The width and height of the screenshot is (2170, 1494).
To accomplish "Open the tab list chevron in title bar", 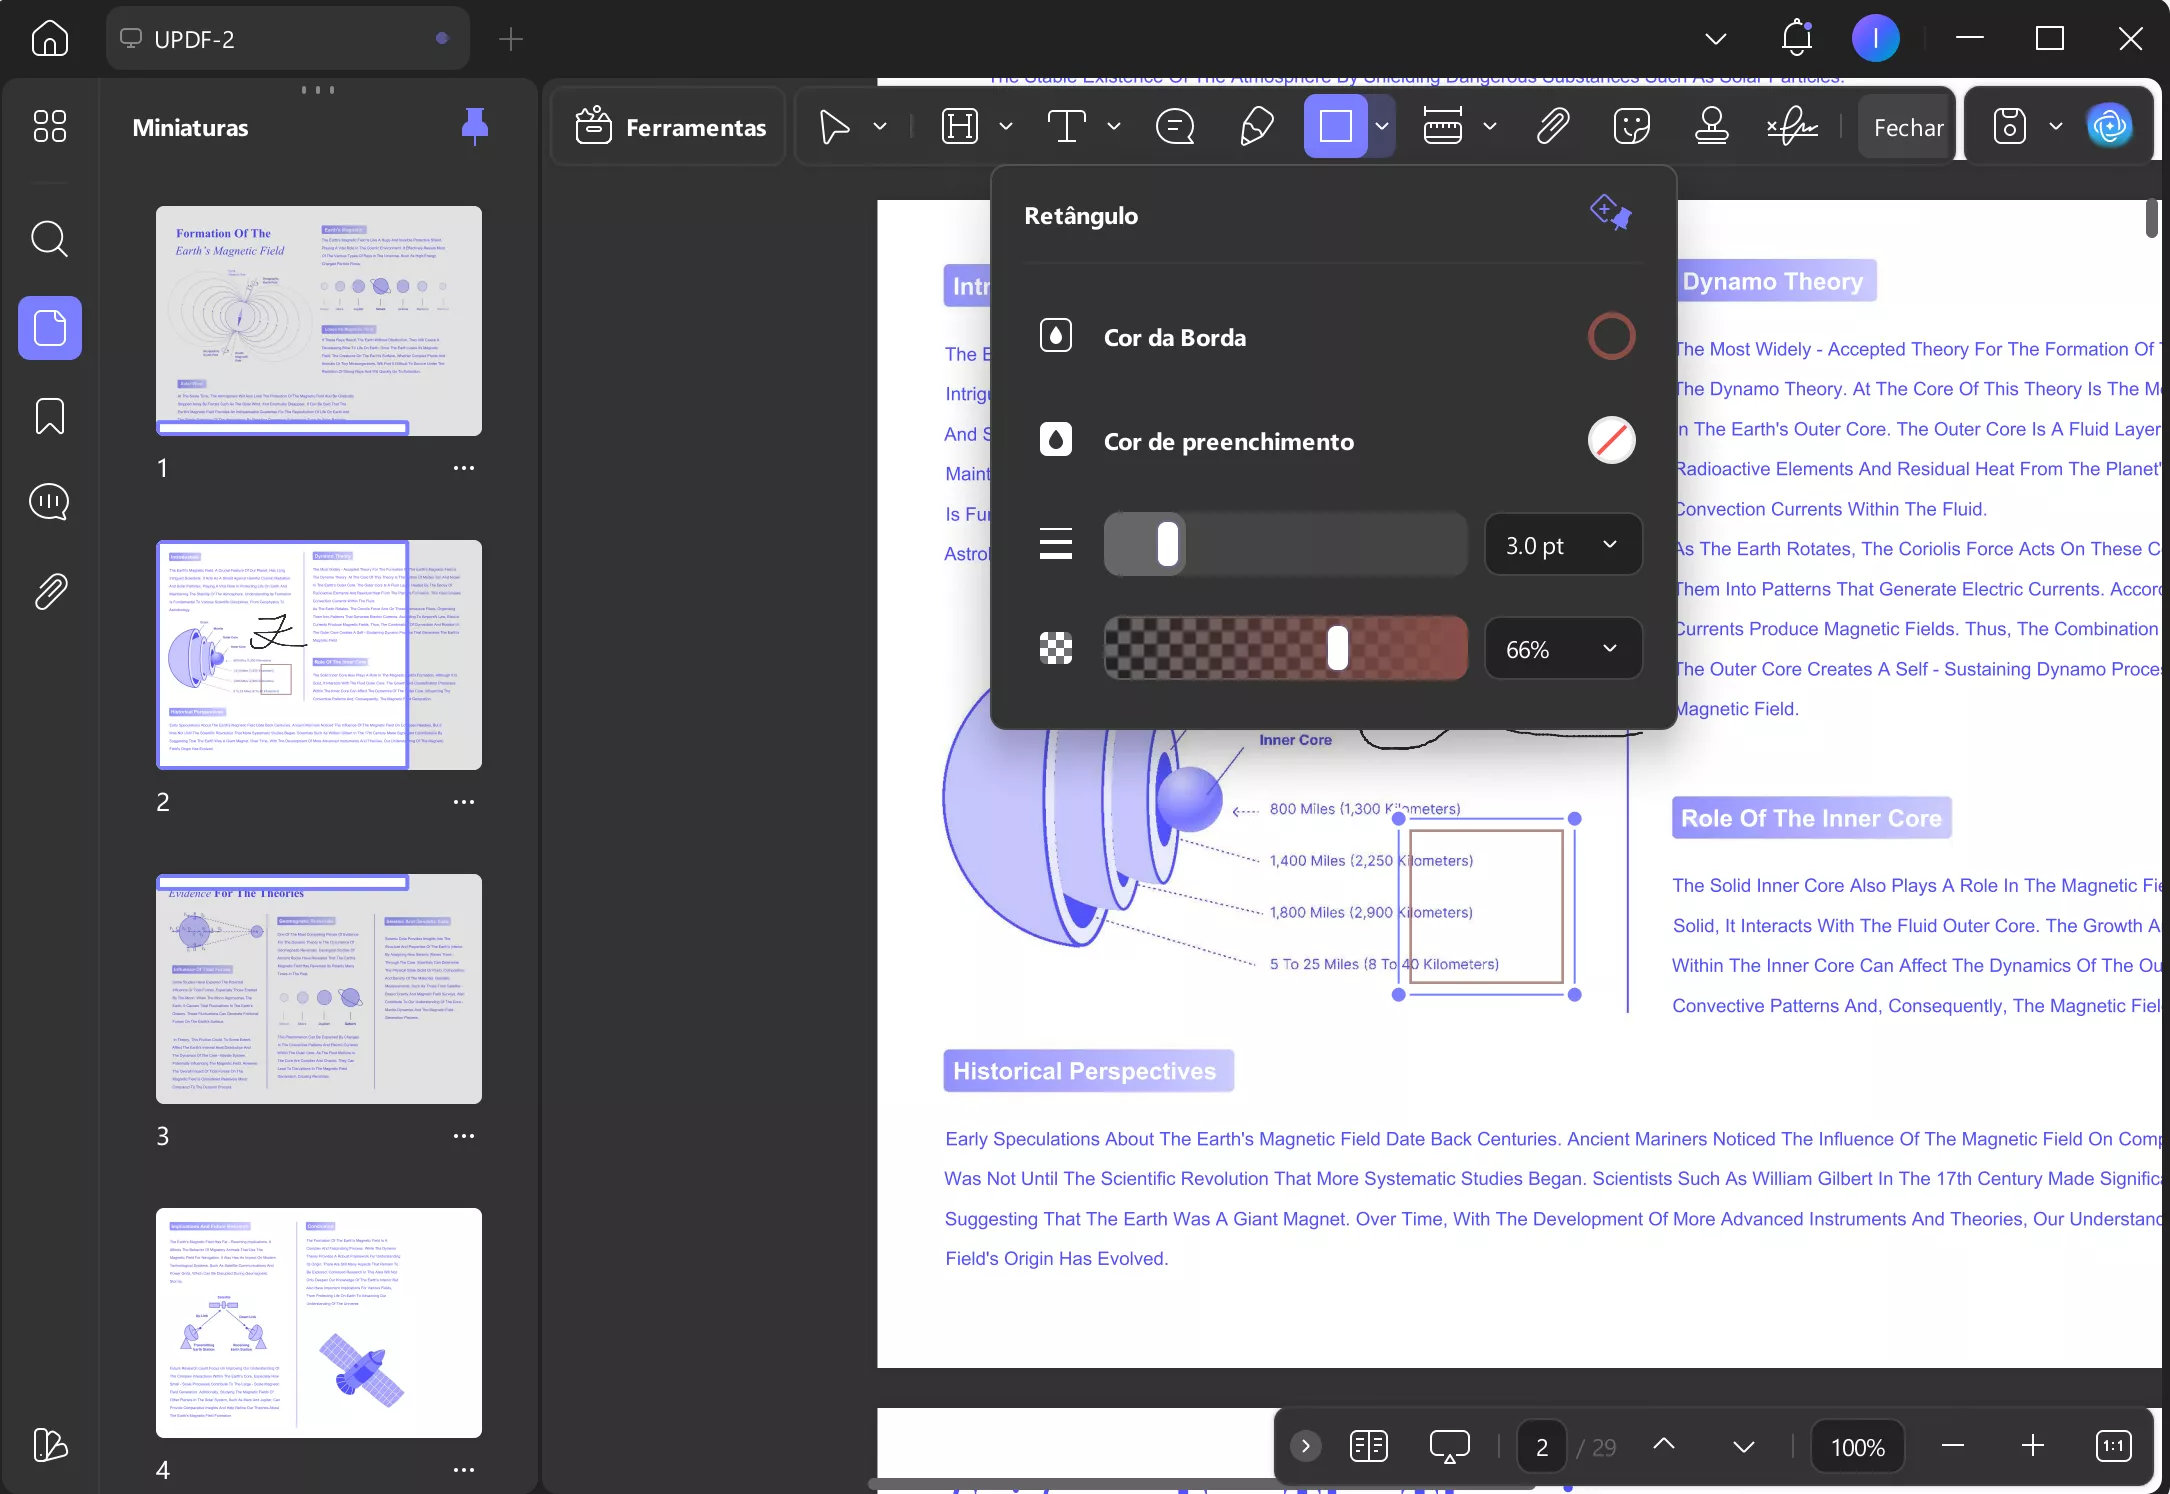I will coord(1716,39).
